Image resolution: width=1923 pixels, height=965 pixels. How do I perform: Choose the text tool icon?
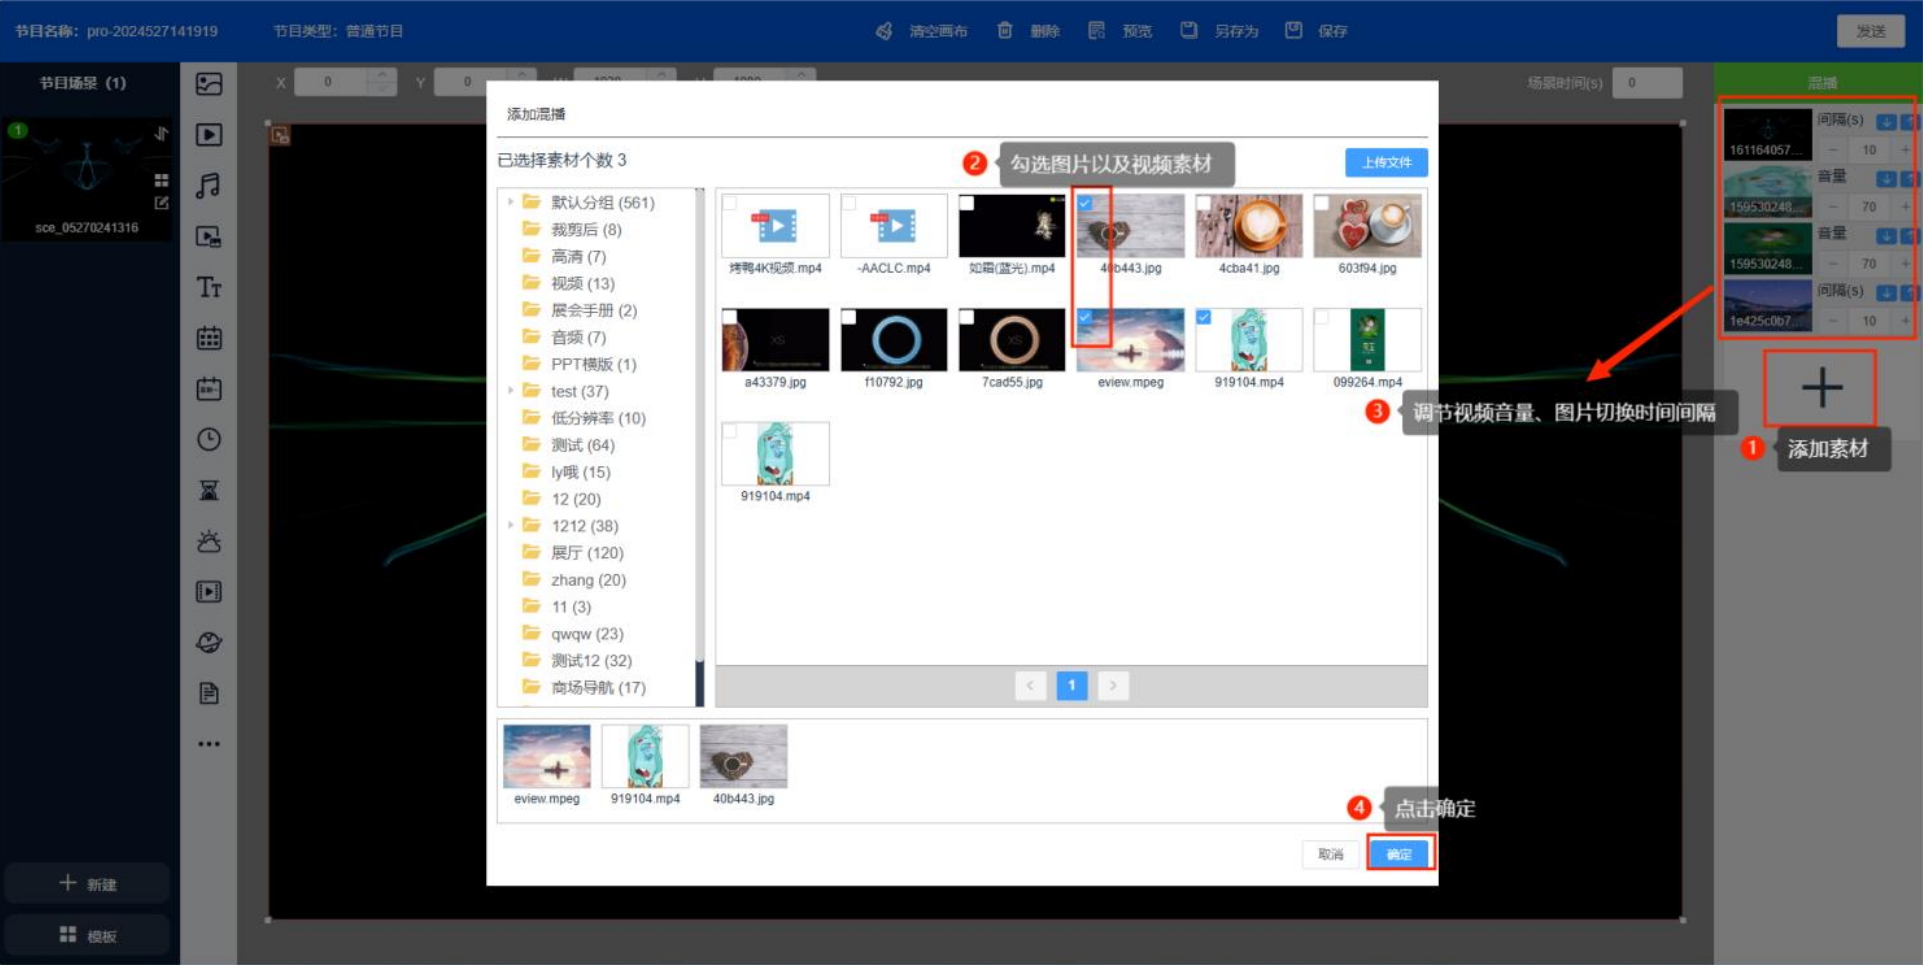click(x=209, y=288)
